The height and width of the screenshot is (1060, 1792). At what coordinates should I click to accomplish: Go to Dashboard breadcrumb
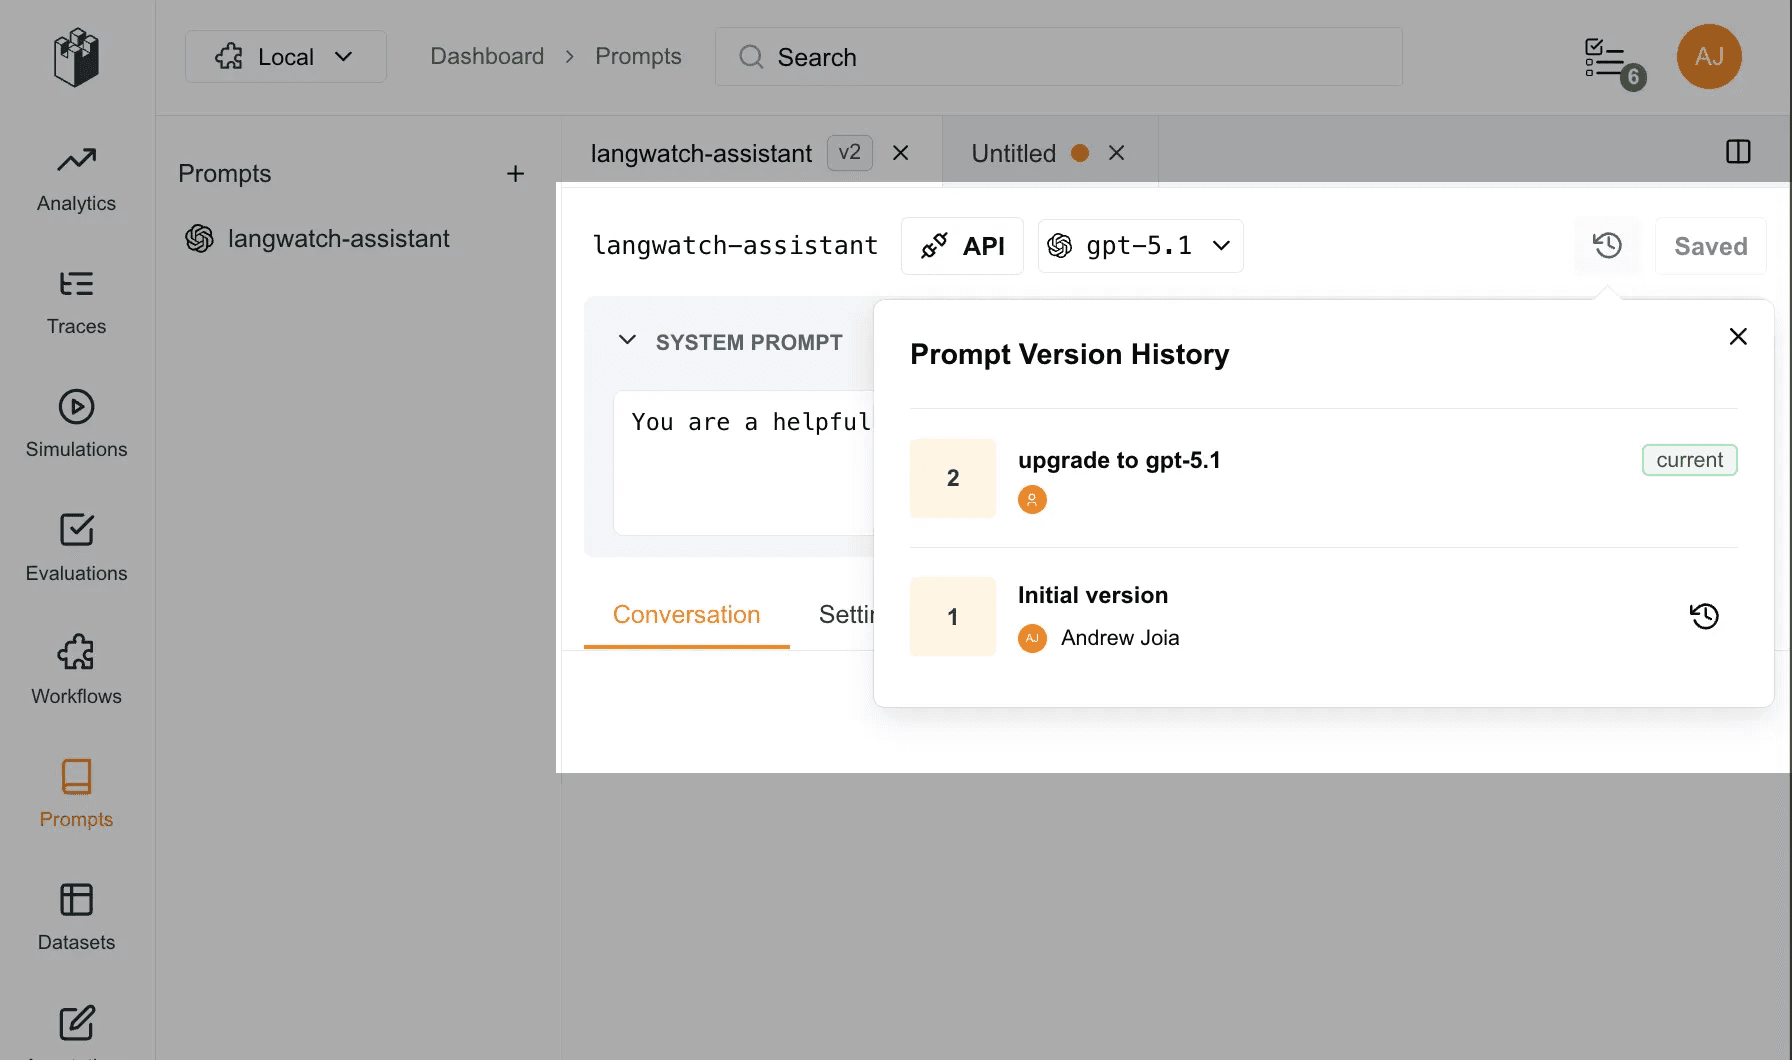point(487,56)
